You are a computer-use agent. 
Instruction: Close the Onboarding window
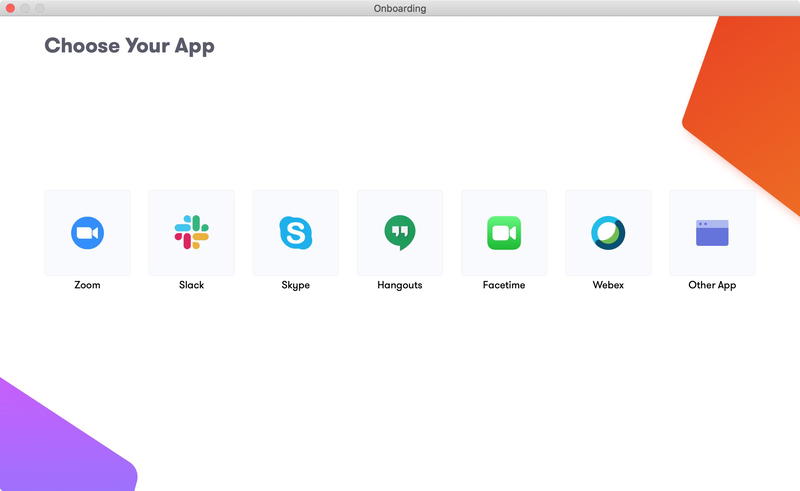(x=10, y=8)
